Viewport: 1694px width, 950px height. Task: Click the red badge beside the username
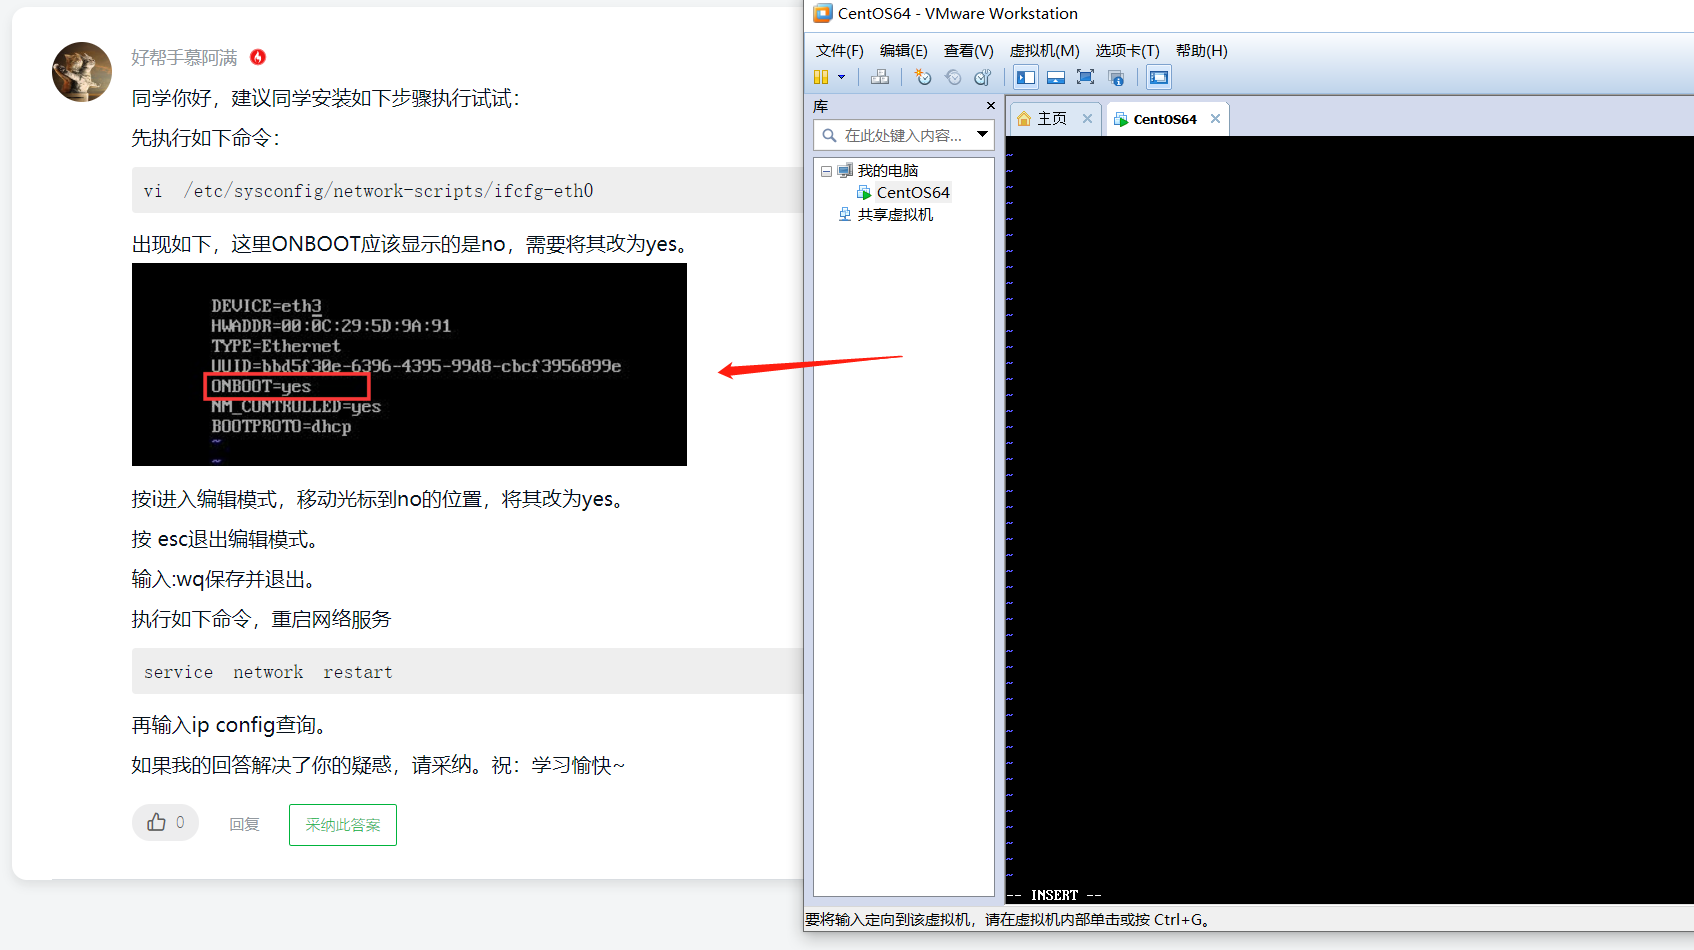[258, 57]
